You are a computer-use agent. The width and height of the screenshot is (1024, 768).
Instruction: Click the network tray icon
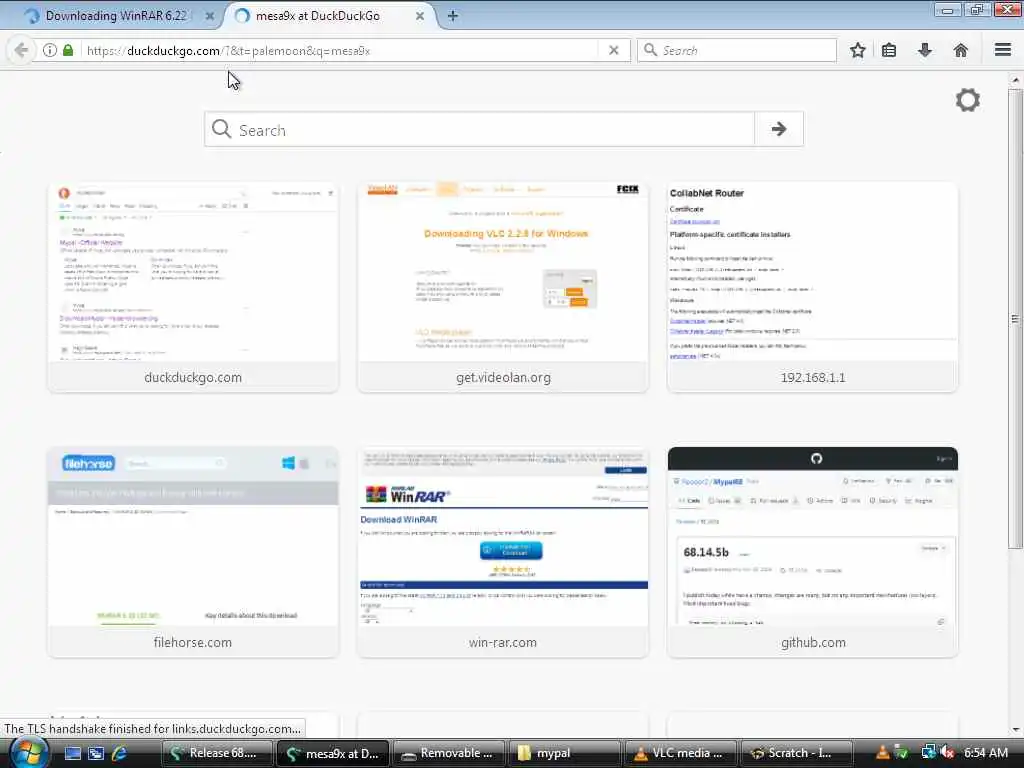click(x=928, y=753)
